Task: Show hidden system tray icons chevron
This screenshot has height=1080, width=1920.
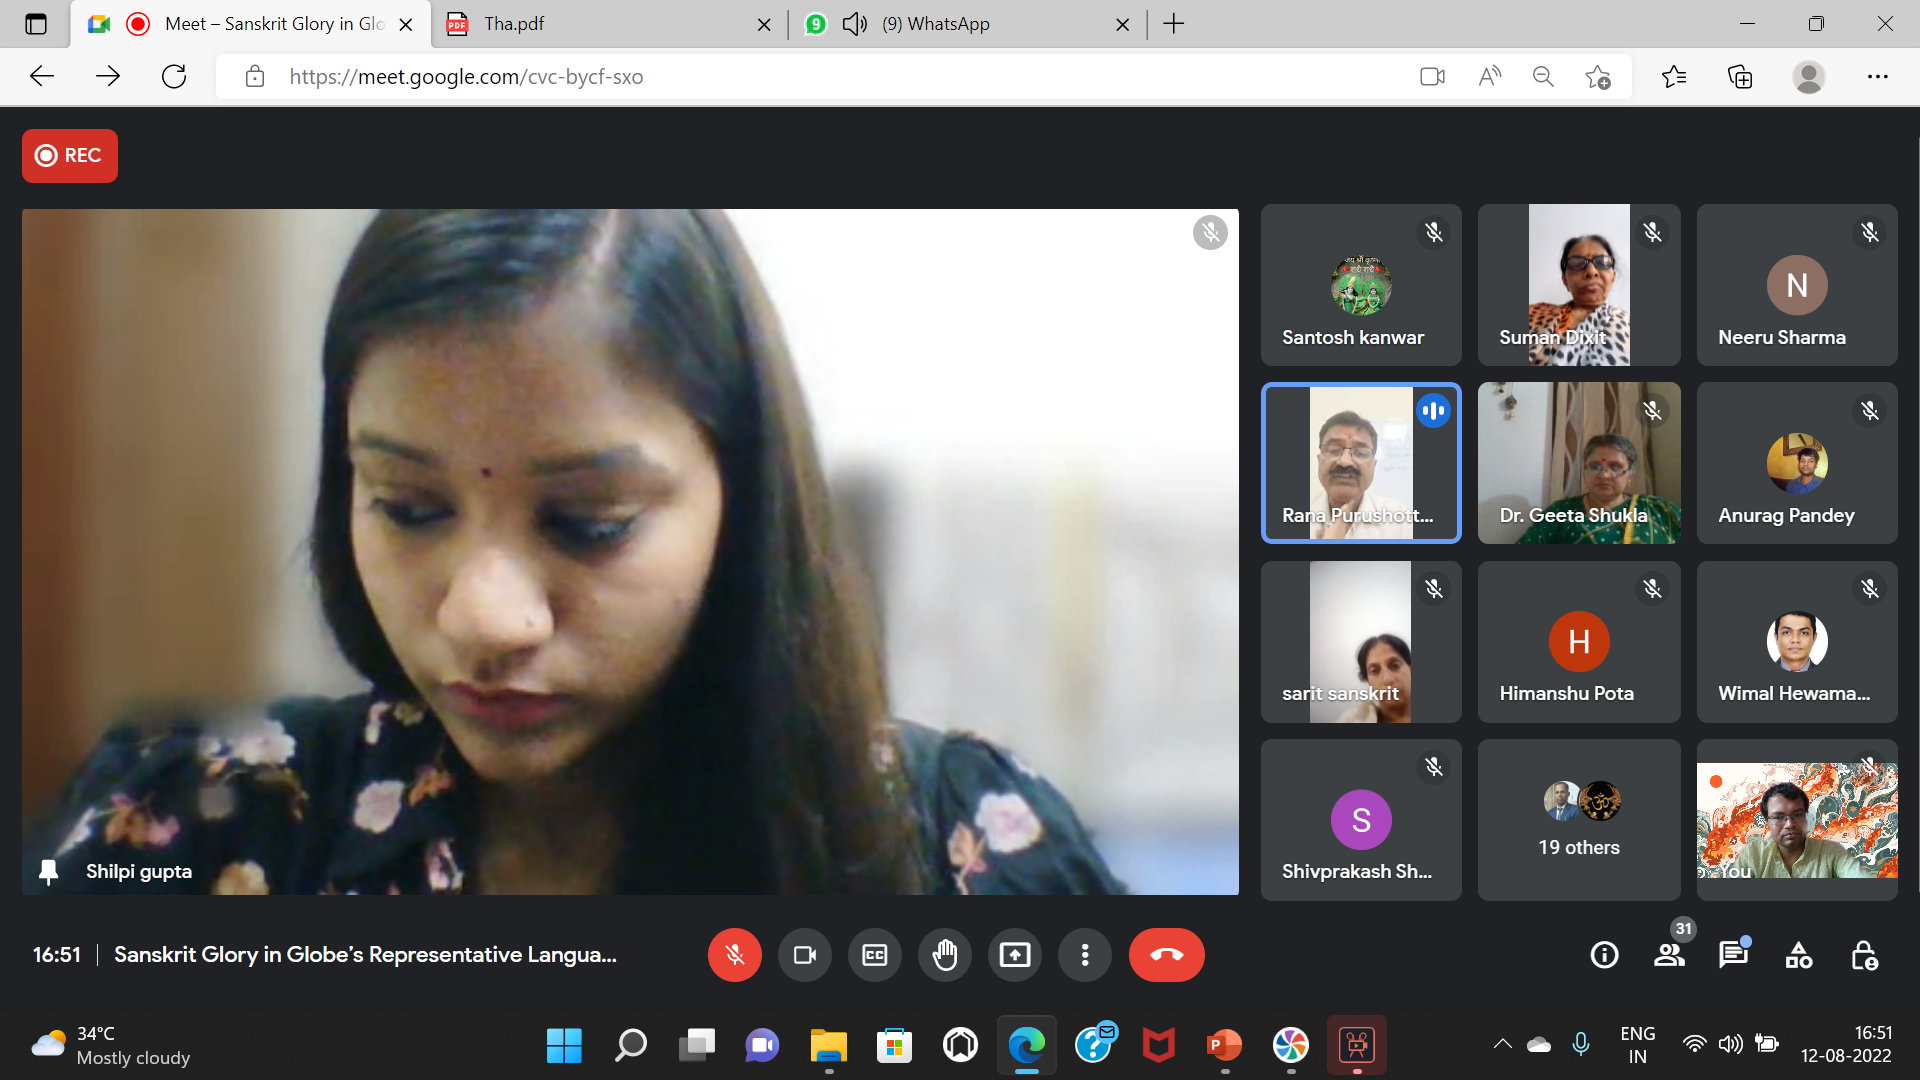Action: (1502, 1044)
